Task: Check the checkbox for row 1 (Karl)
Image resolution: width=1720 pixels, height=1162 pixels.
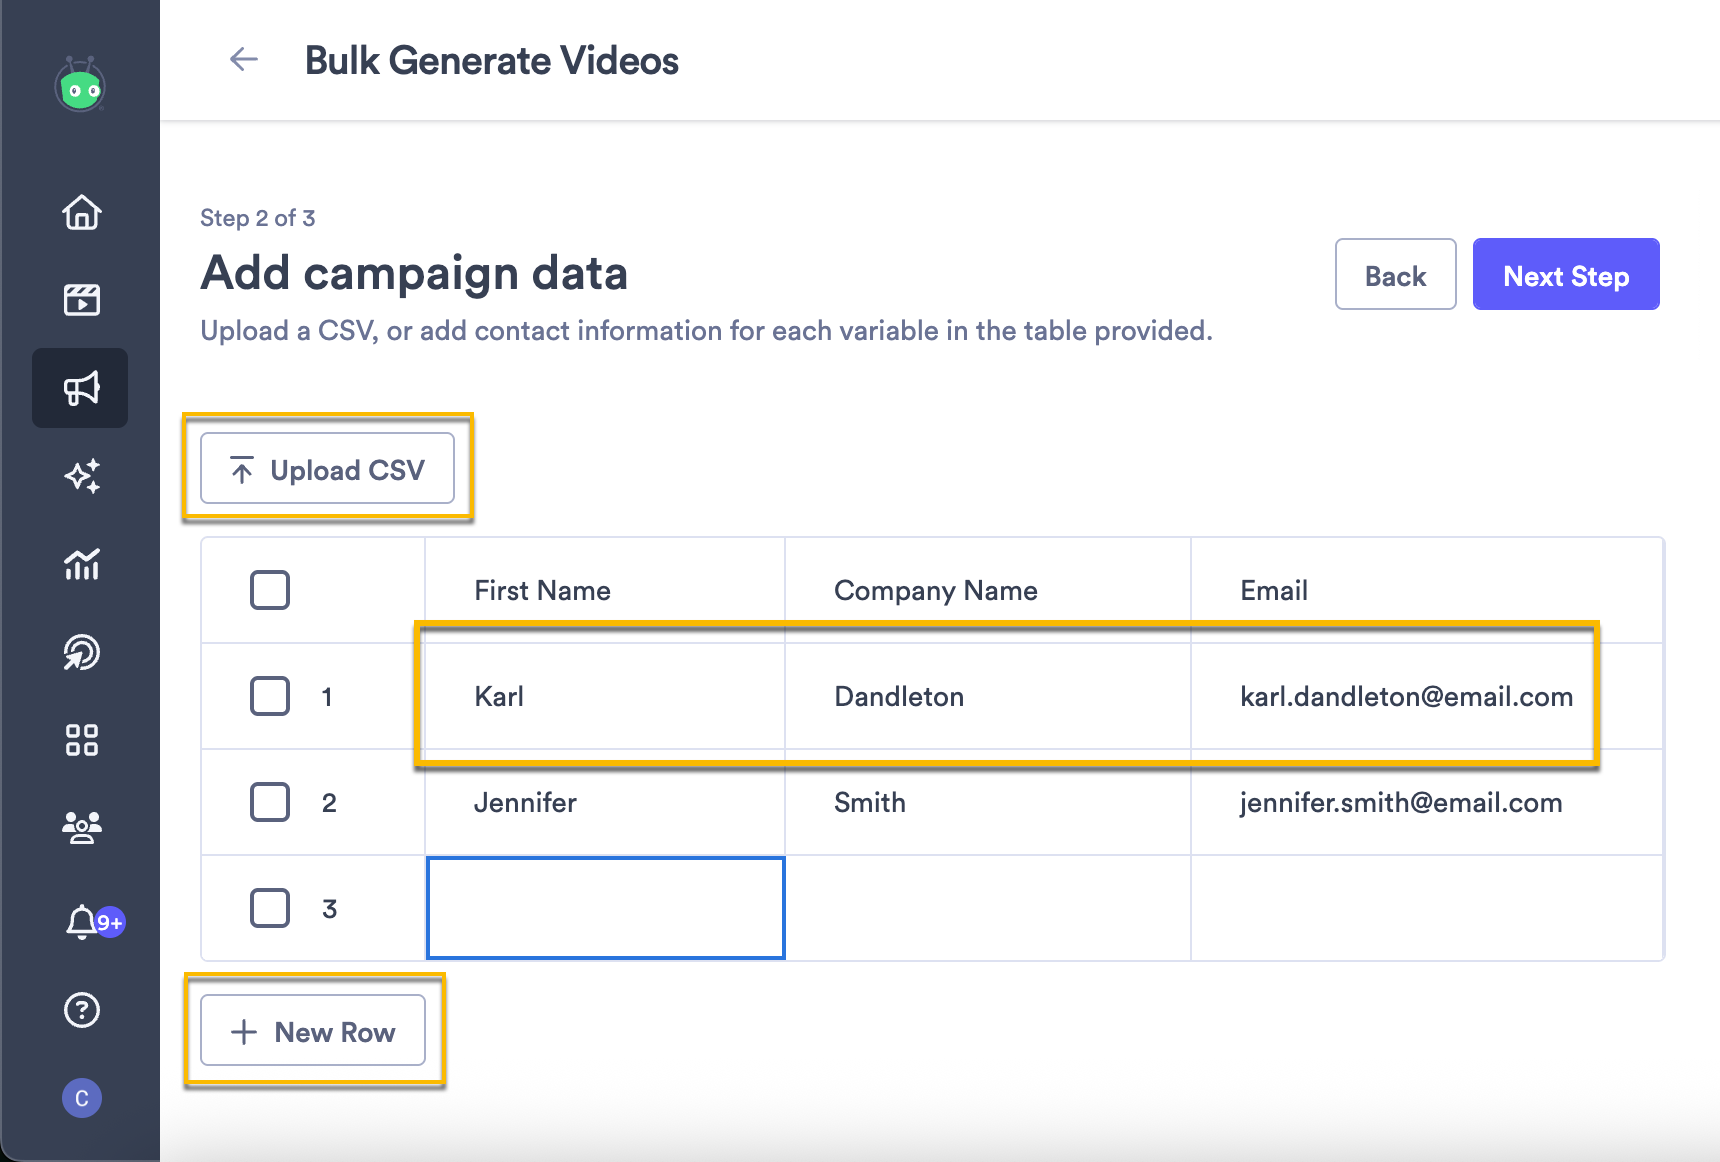Action: pos(269,697)
